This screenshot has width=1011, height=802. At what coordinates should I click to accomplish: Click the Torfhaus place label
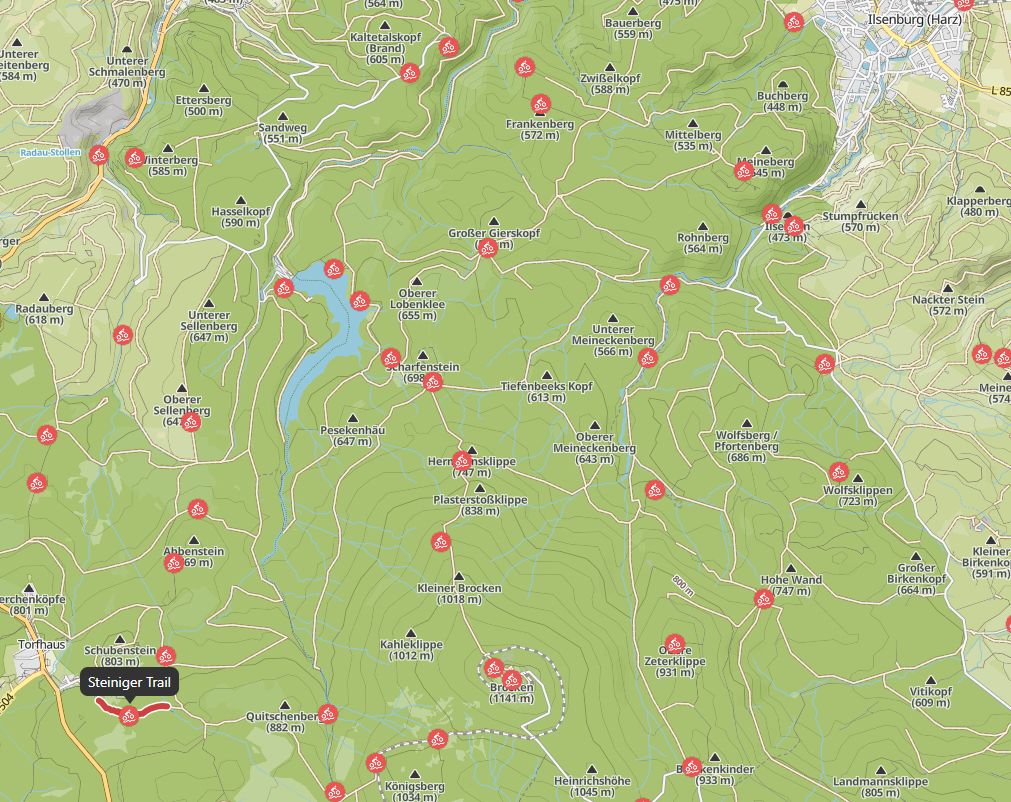coord(41,645)
